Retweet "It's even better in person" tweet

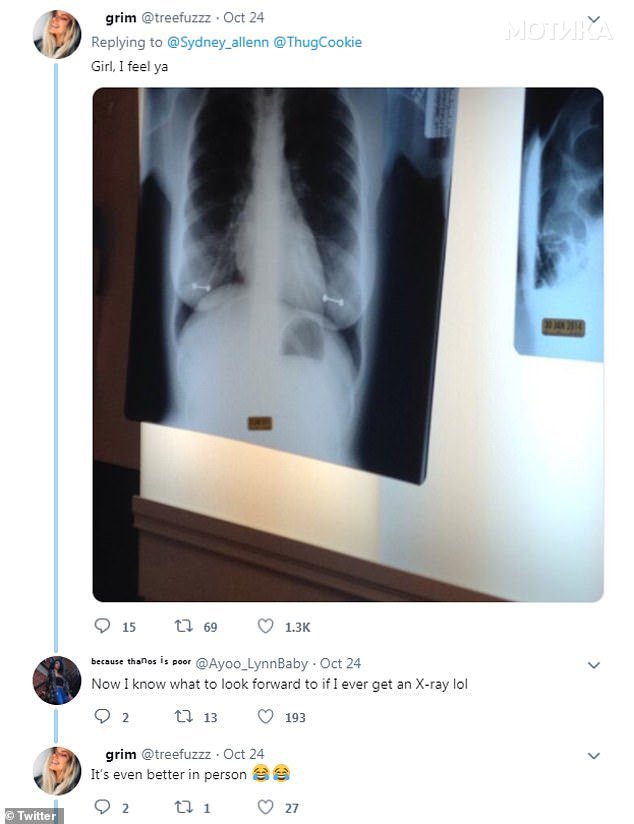[183, 807]
